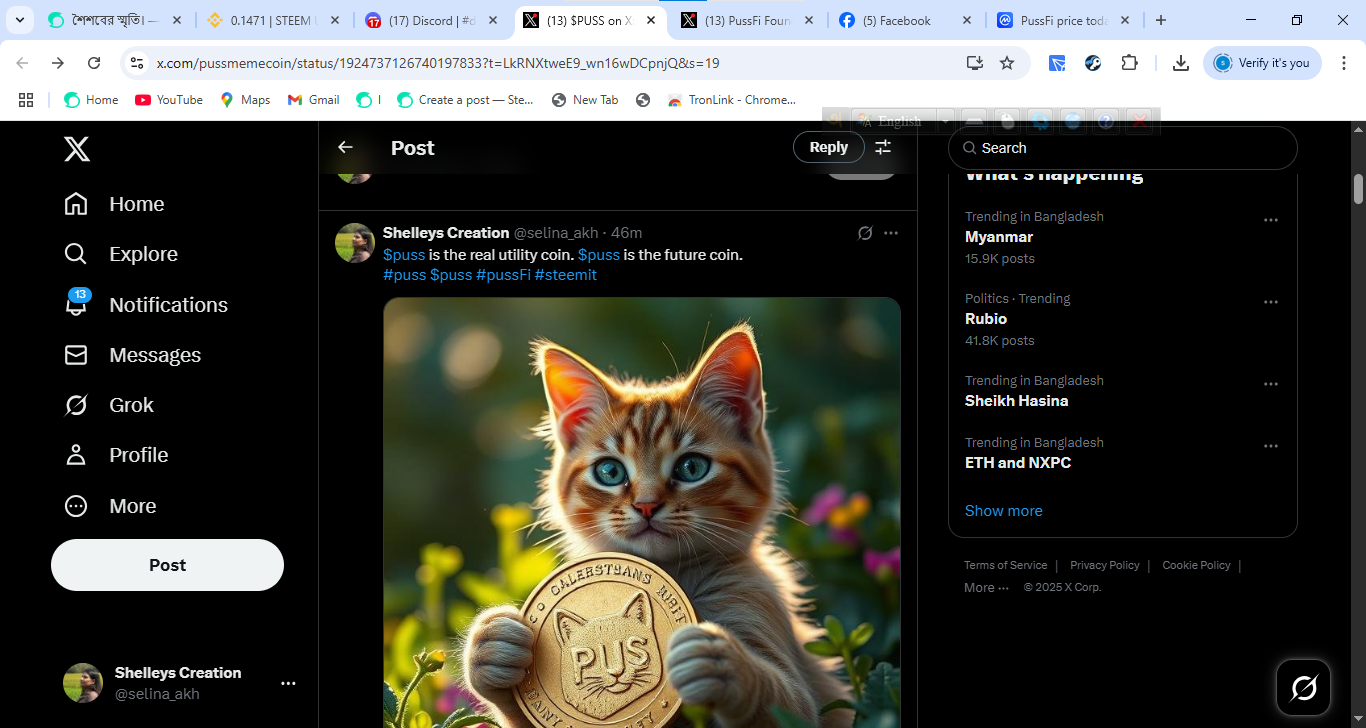Bookmark this page with the star icon
This screenshot has height=728, width=1366.
(x=1007, y=63)
